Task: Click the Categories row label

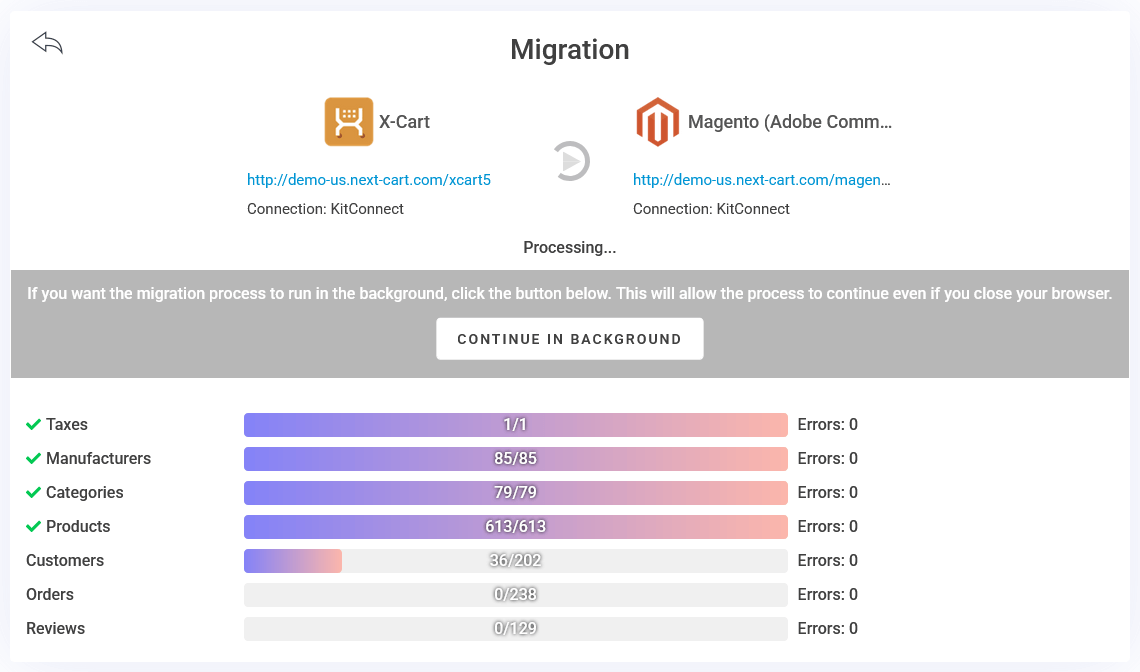Action: point(84,493)
